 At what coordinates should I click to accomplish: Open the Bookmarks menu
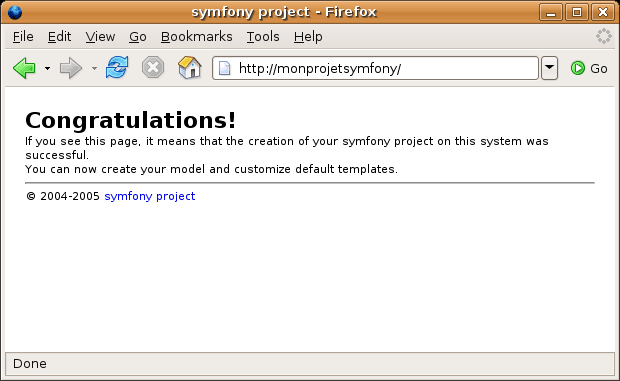coord(197,37)
